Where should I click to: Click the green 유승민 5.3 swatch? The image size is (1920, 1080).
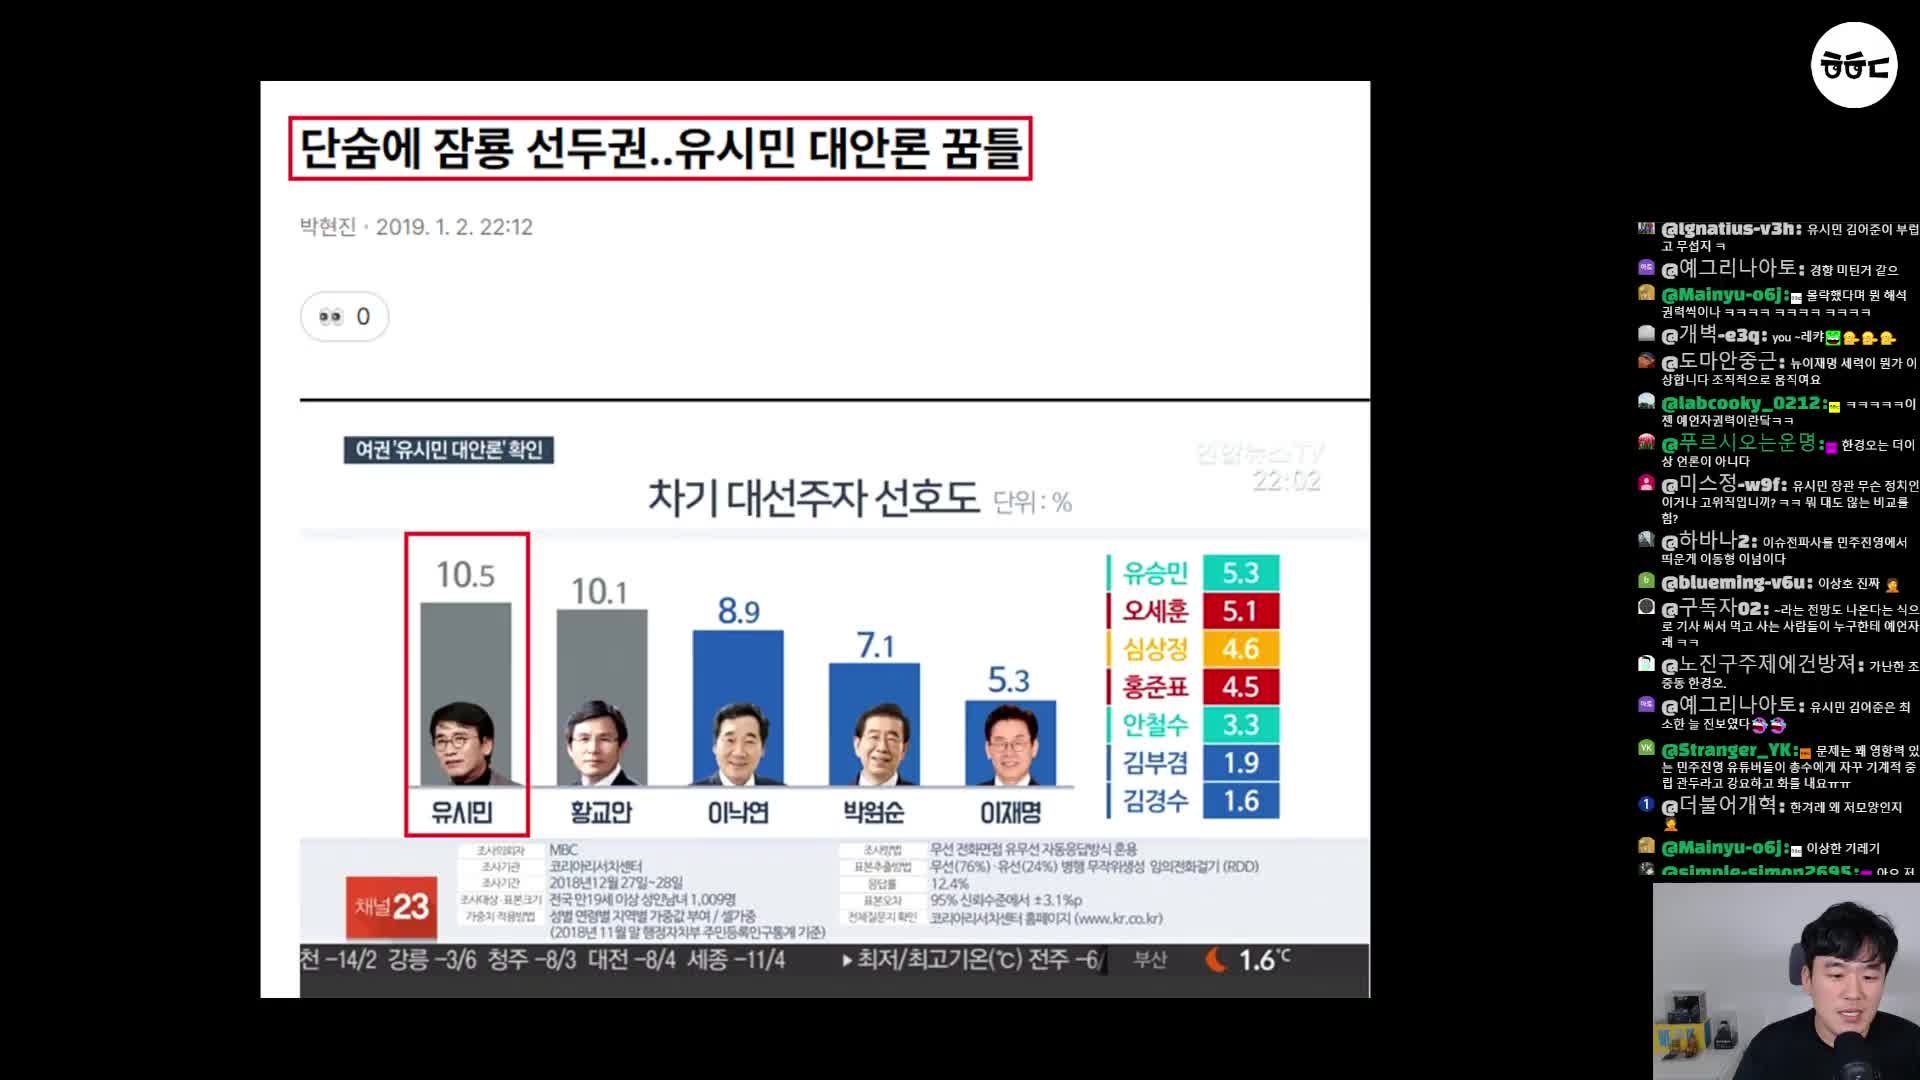1241,573
